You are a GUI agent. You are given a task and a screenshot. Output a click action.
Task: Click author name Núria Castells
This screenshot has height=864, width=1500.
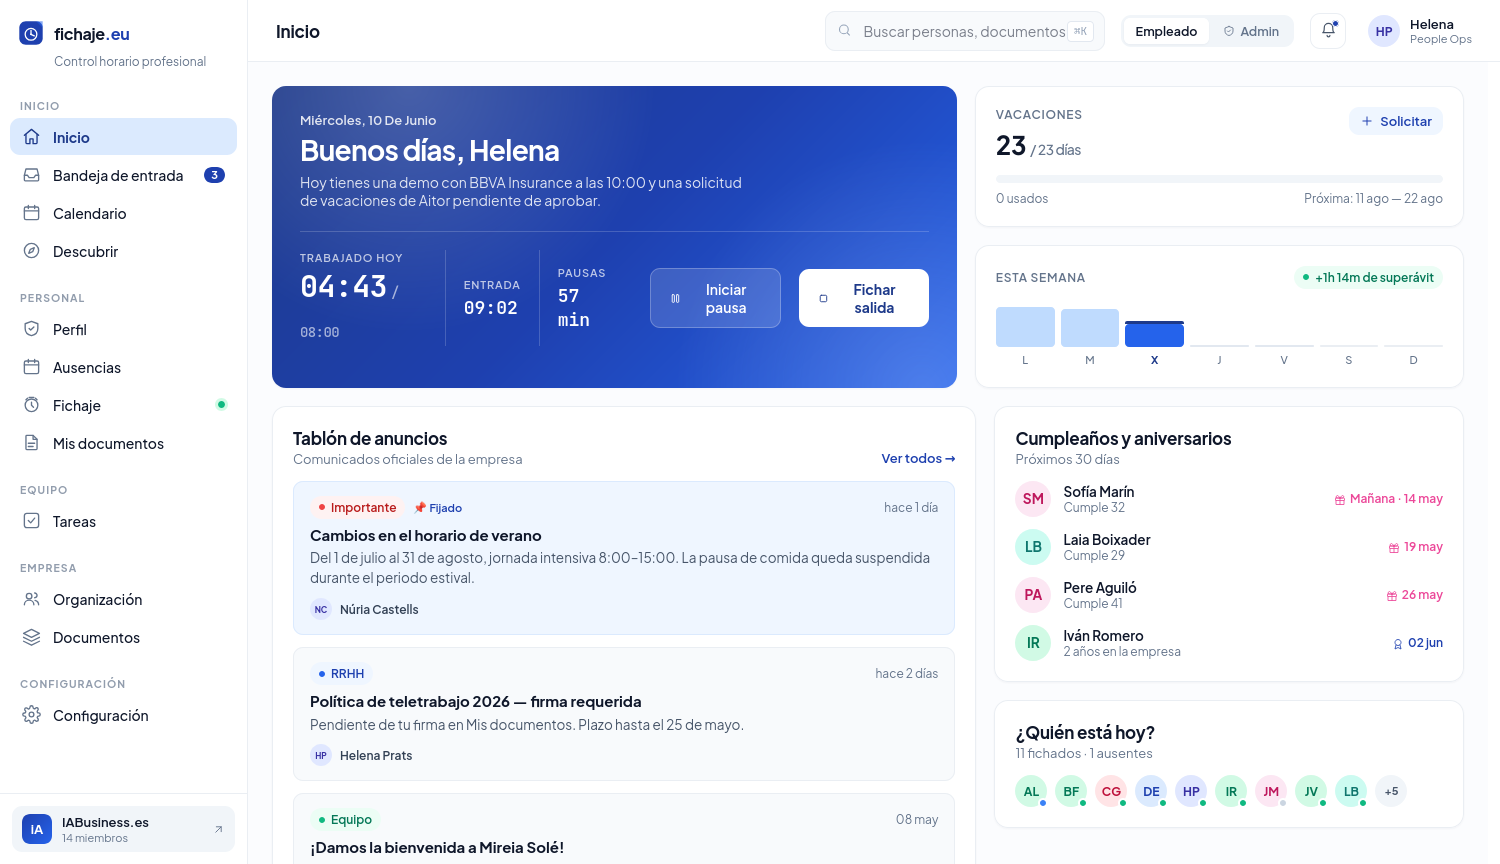[x=379, y=609]
